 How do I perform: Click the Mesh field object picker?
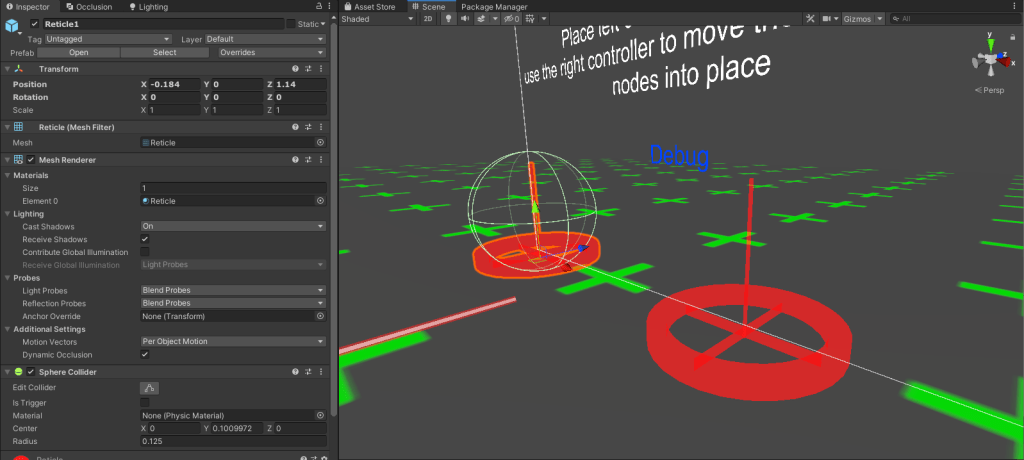pos(320,143)
